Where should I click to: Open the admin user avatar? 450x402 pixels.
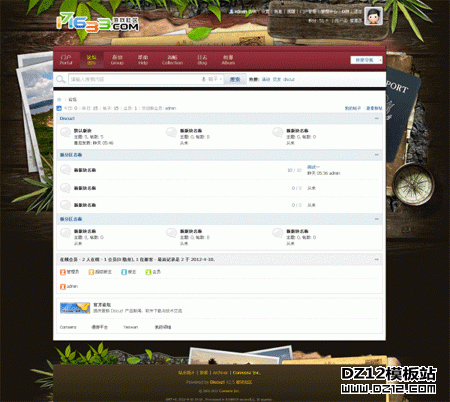[373, 16]
